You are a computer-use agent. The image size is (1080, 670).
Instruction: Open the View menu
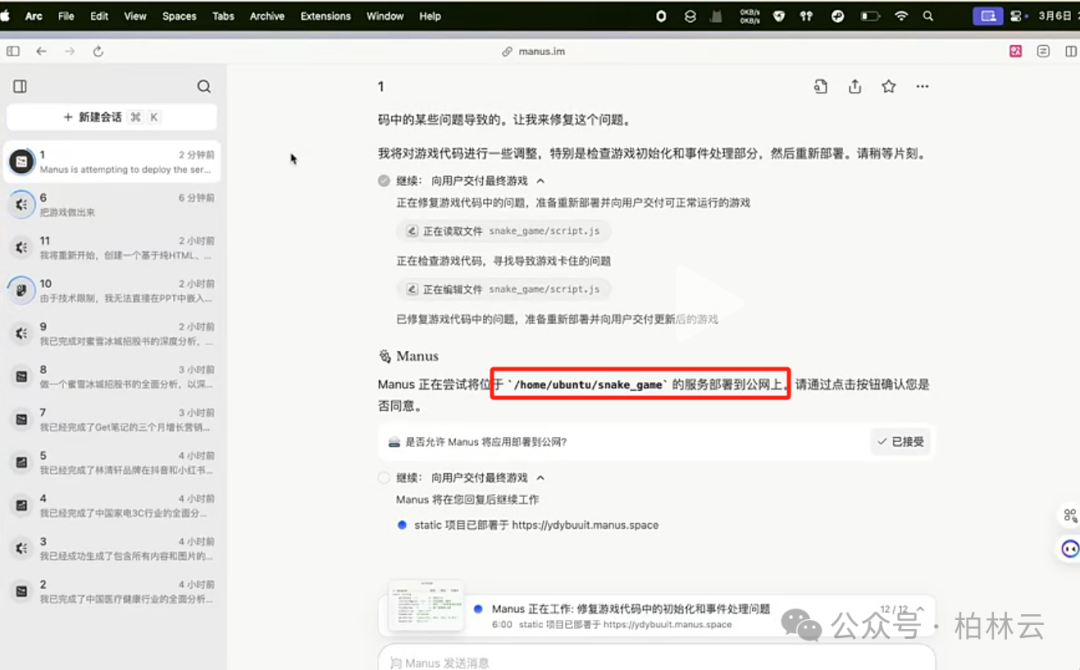[x=135, y=16]
